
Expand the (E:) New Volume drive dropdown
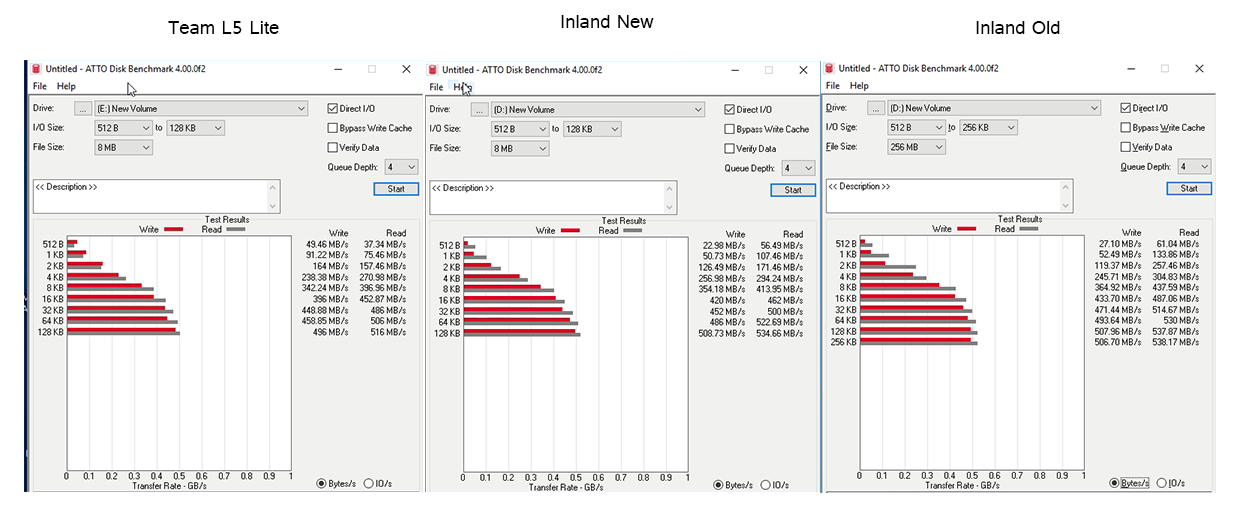[x=301, y=108]
